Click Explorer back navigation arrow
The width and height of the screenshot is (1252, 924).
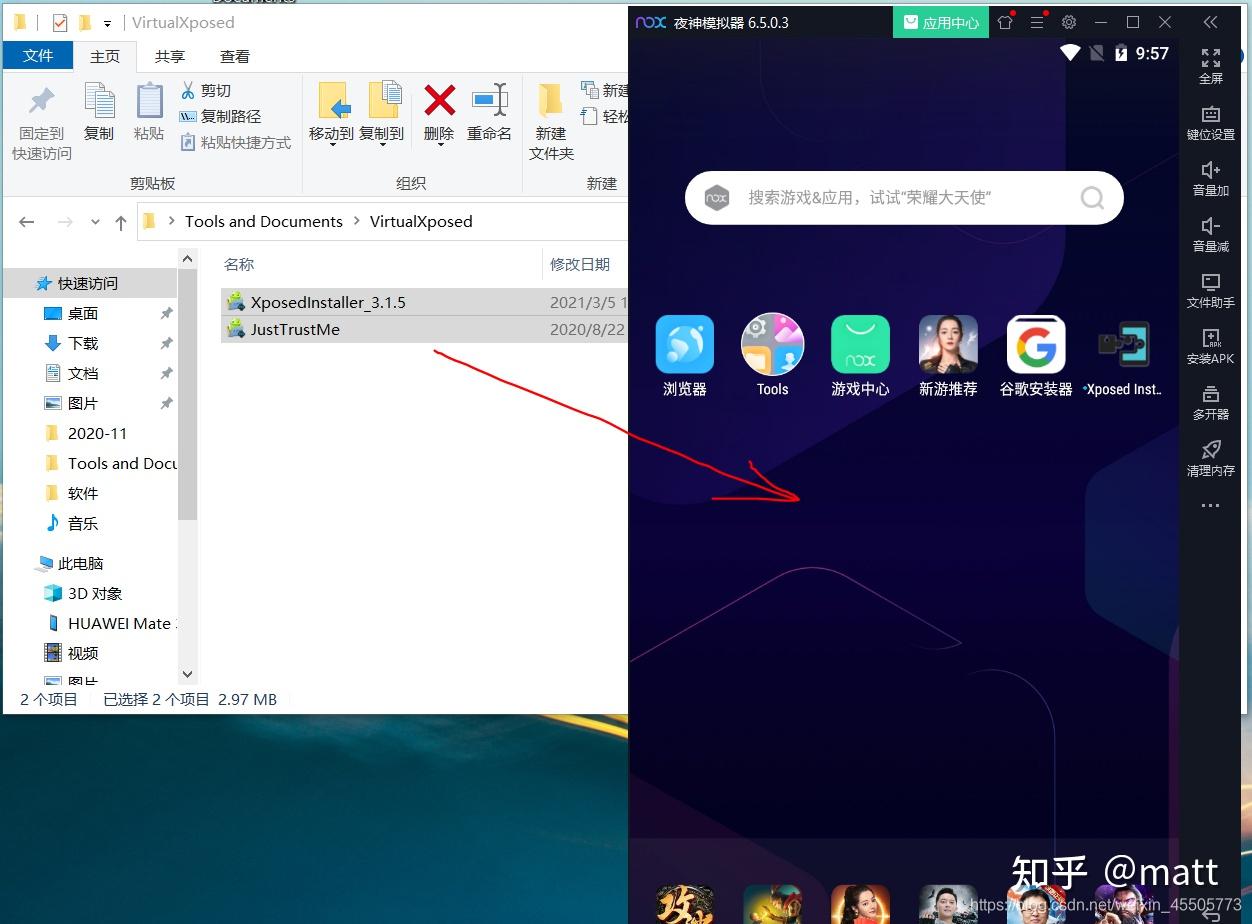pos(27,222)
